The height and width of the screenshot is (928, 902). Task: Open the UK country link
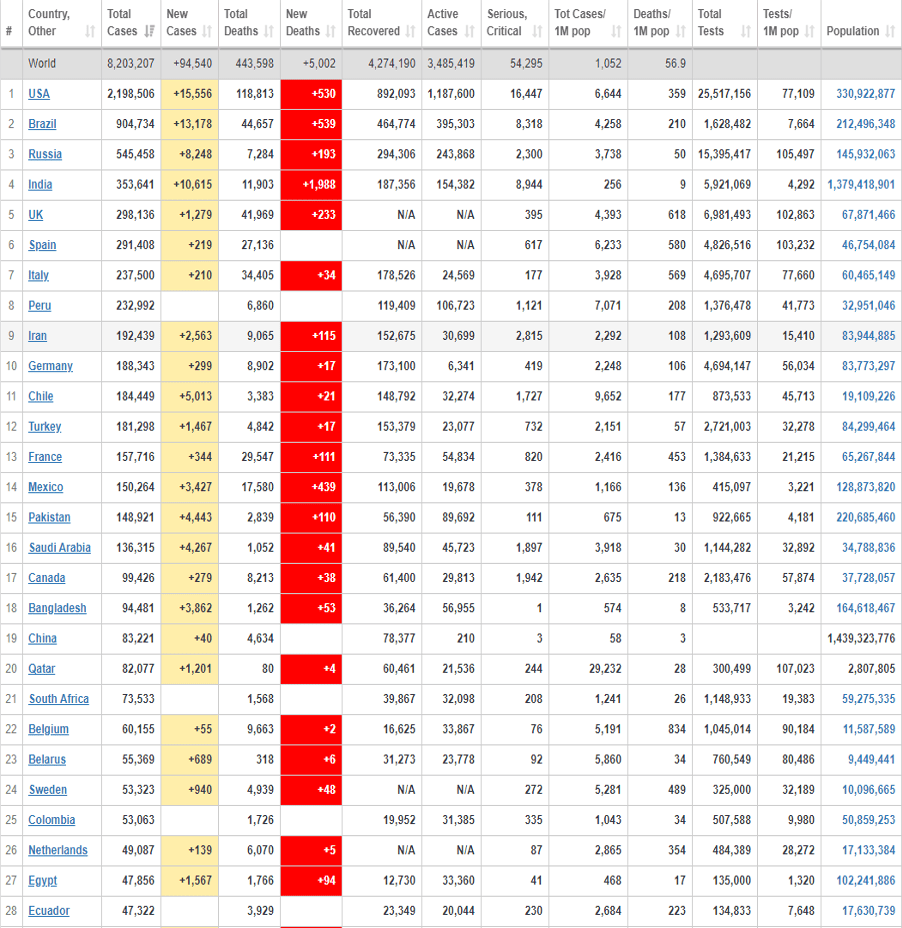pos(36,214)
